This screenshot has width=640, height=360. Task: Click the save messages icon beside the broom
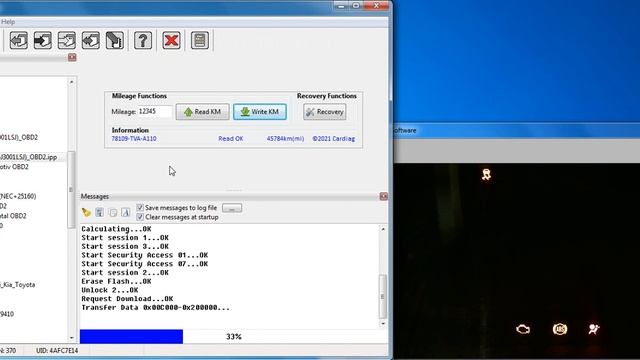point(99,212)
